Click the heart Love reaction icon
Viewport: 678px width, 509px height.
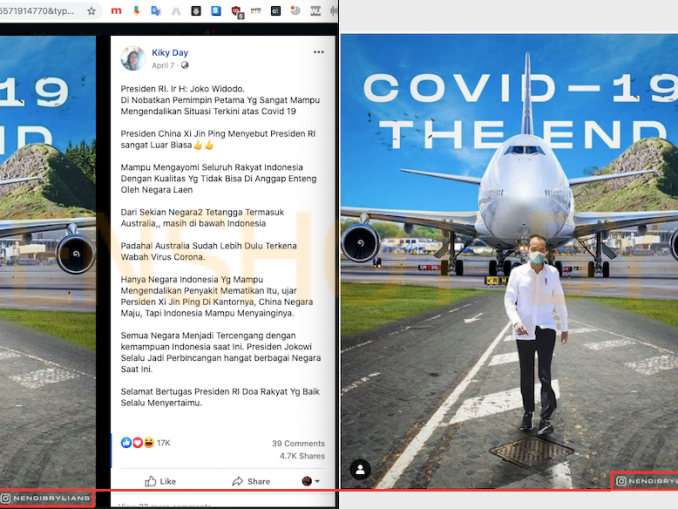138,442
